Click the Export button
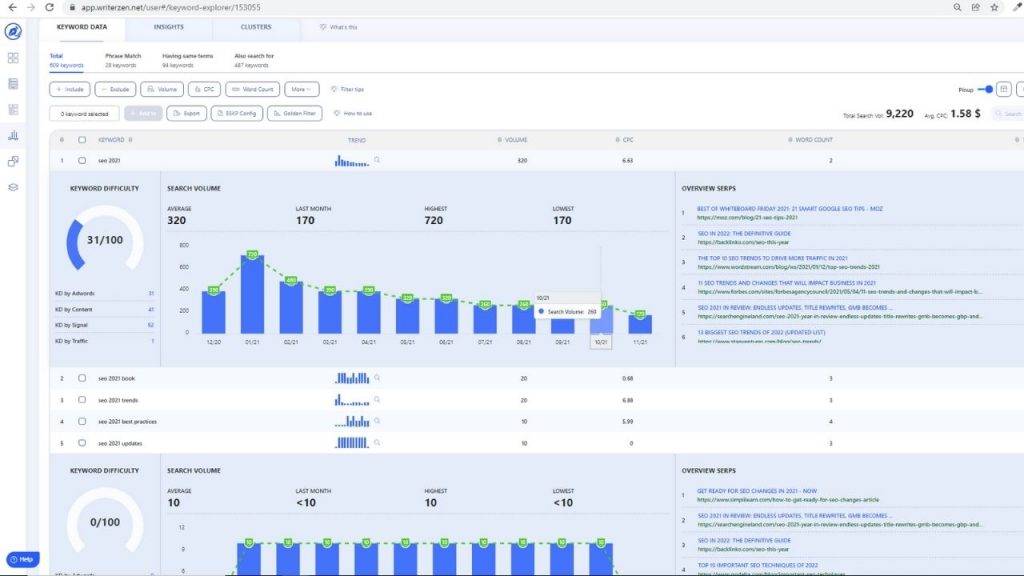 (x=187, y=113)
